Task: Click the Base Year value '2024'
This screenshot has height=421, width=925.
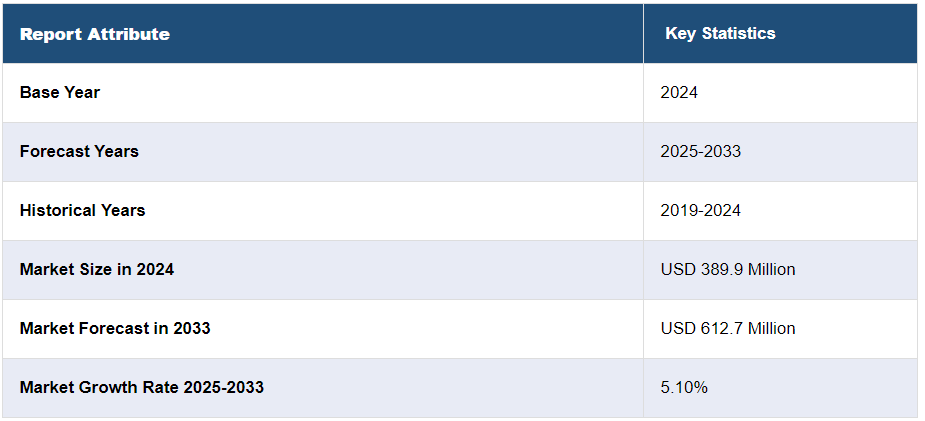Action: pyautogui.click(x=679, y=92)
